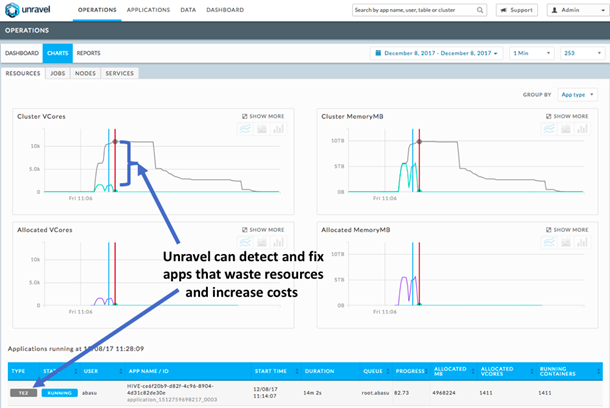
Task: Expand the 1 Min interval dropdown
Action: 531,53
